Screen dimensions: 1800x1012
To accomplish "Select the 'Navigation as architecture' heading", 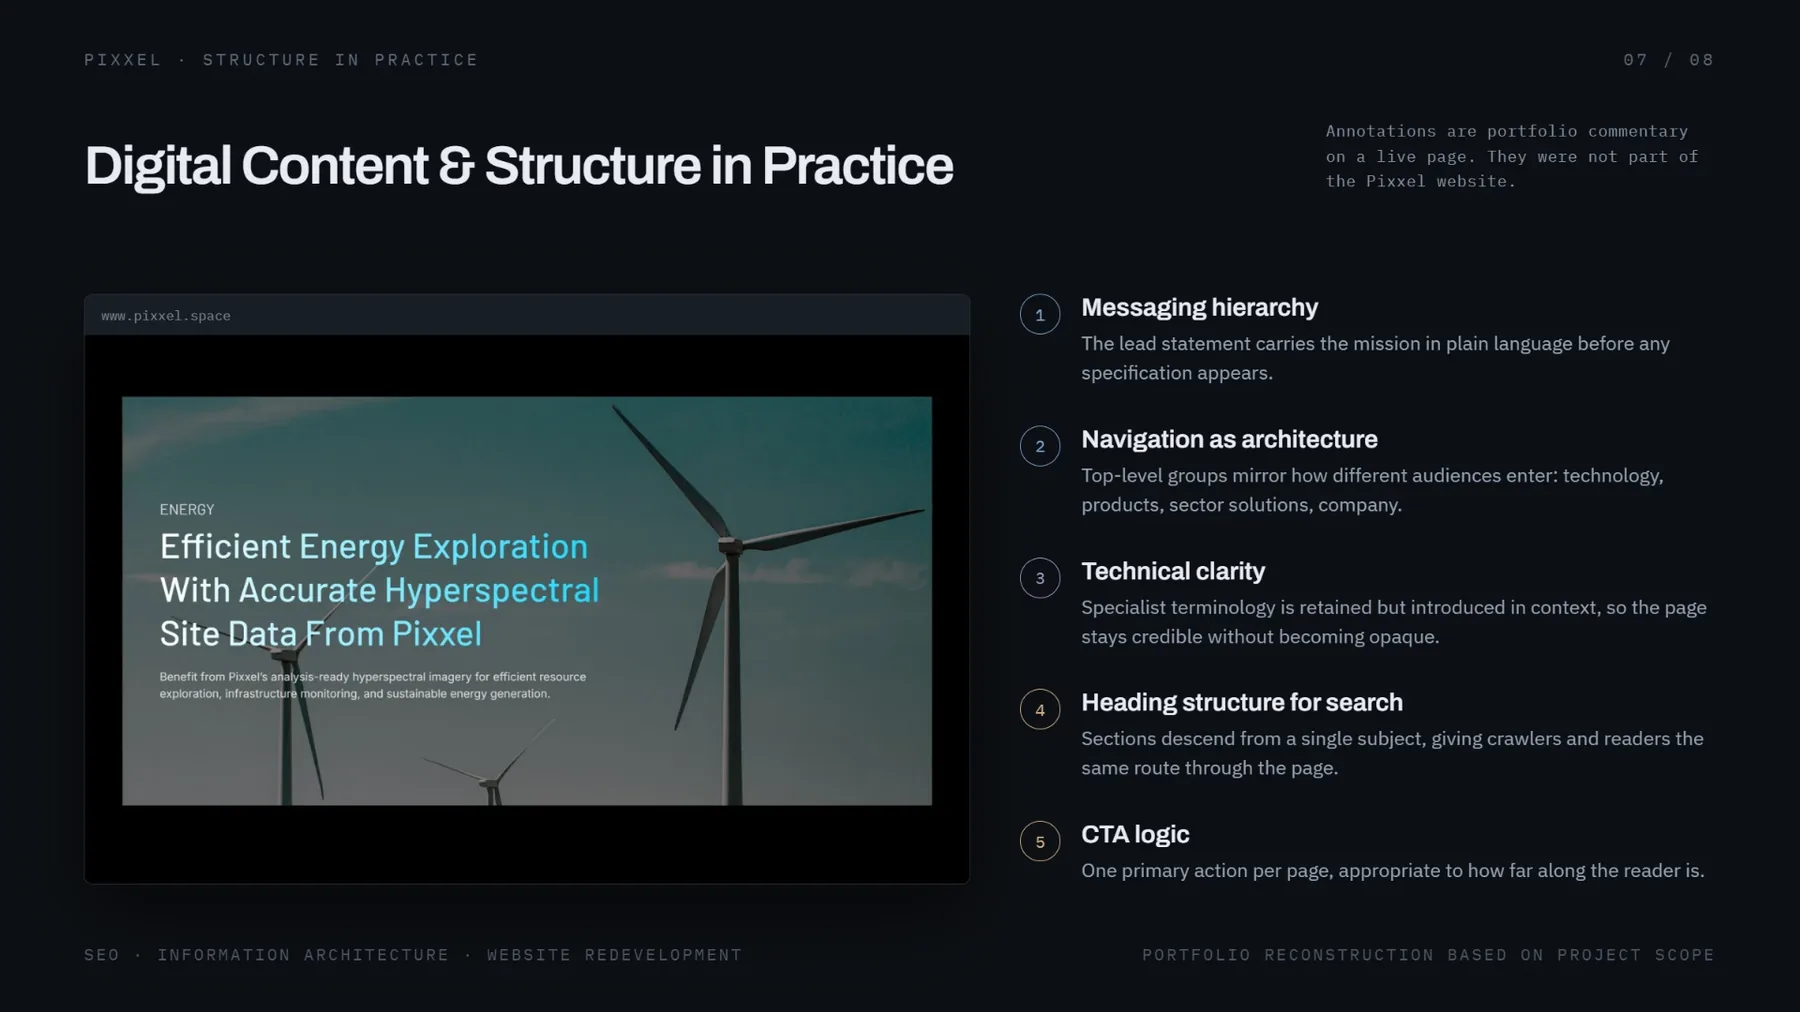I will click(x=1229, y=439).
